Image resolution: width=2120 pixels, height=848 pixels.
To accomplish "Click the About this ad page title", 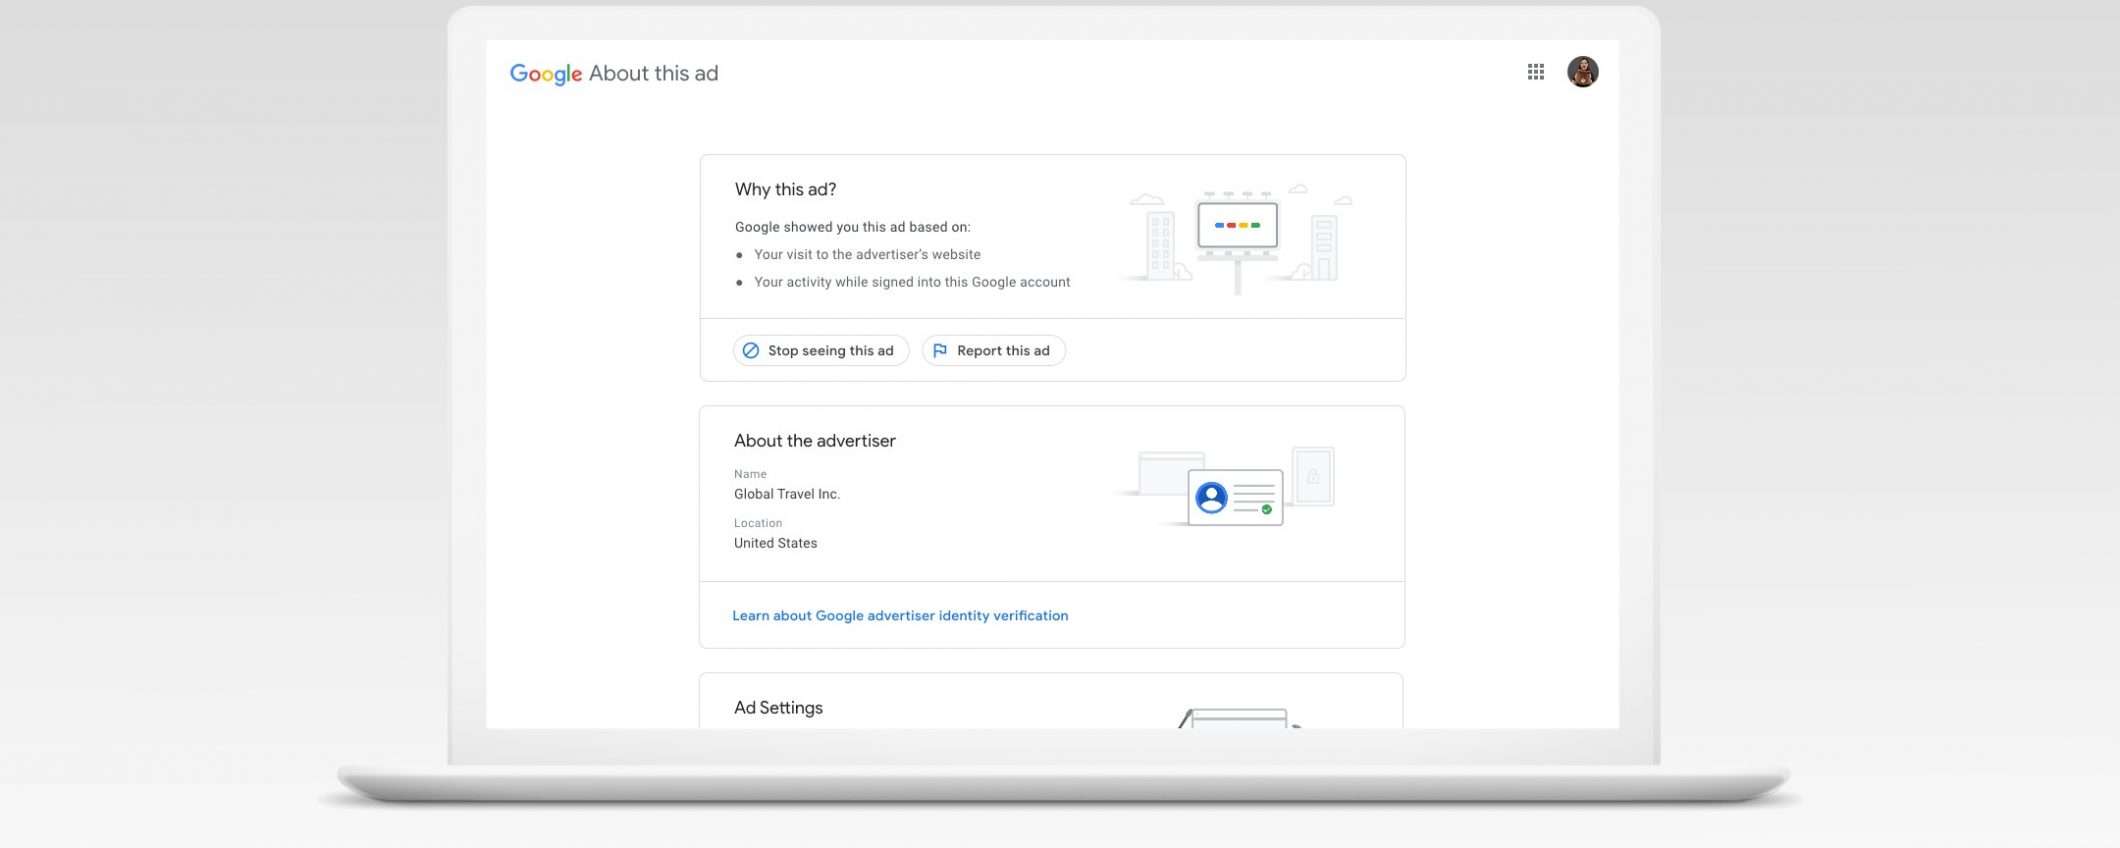I will [653, 74].
